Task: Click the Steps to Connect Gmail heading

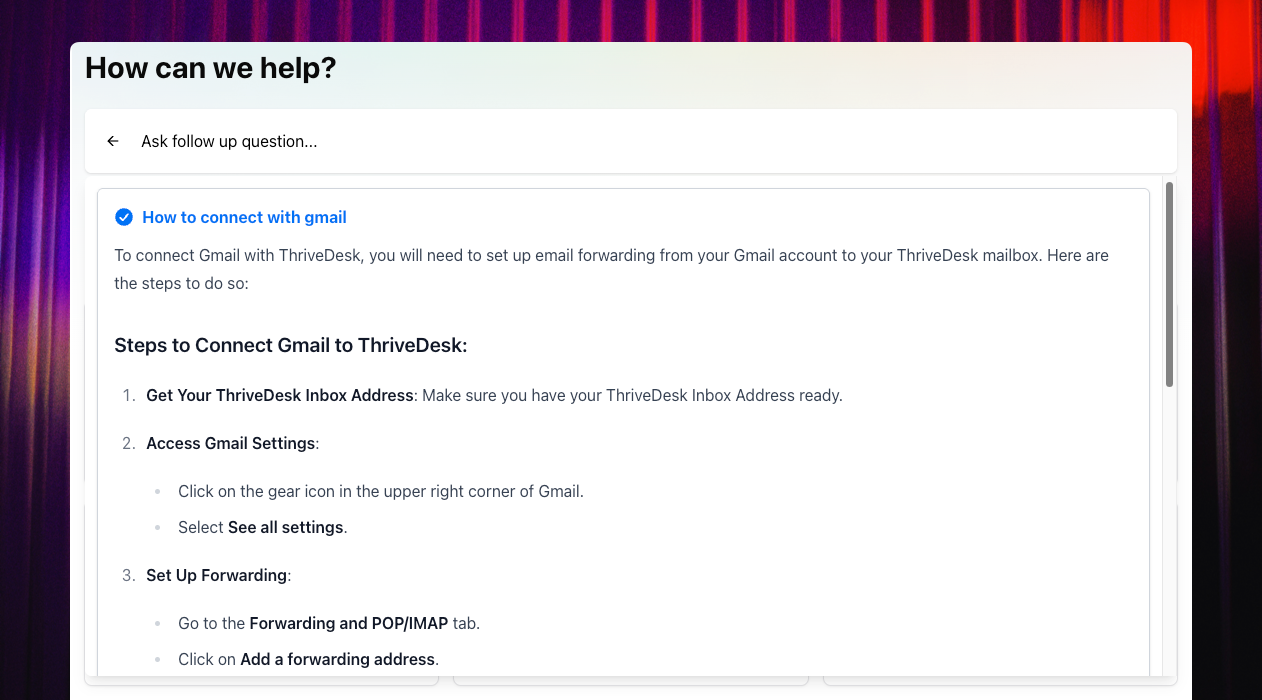Action: pyautogui.click(x=291, y=345)
